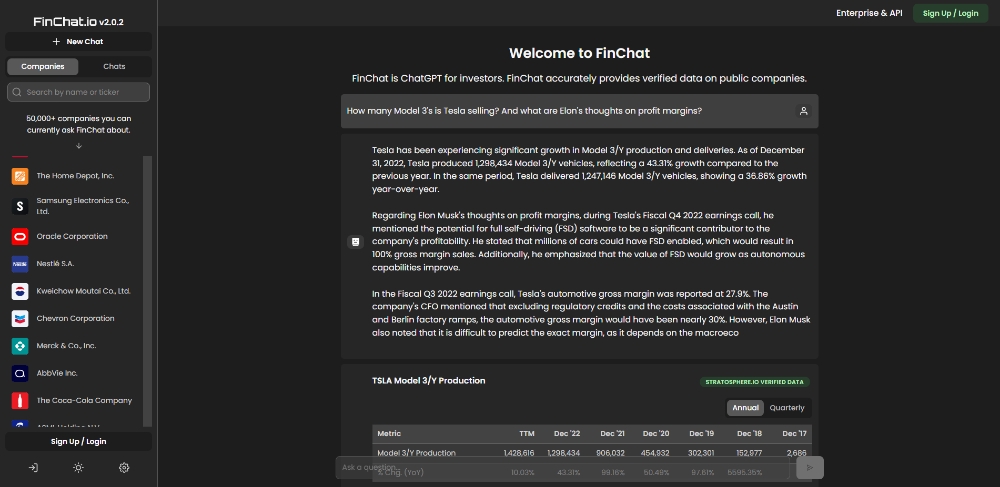
Task: Click the login arrow icon in sidebar footer
Action: pos(33,468)
